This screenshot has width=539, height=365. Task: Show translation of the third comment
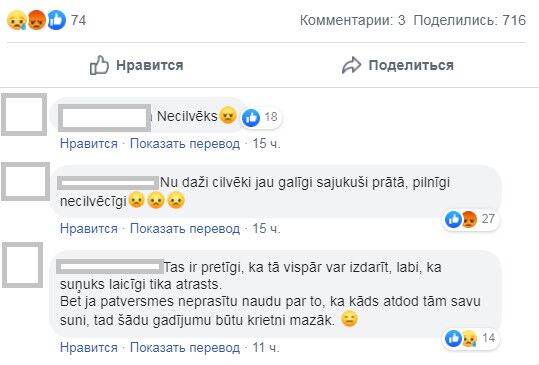185,347
